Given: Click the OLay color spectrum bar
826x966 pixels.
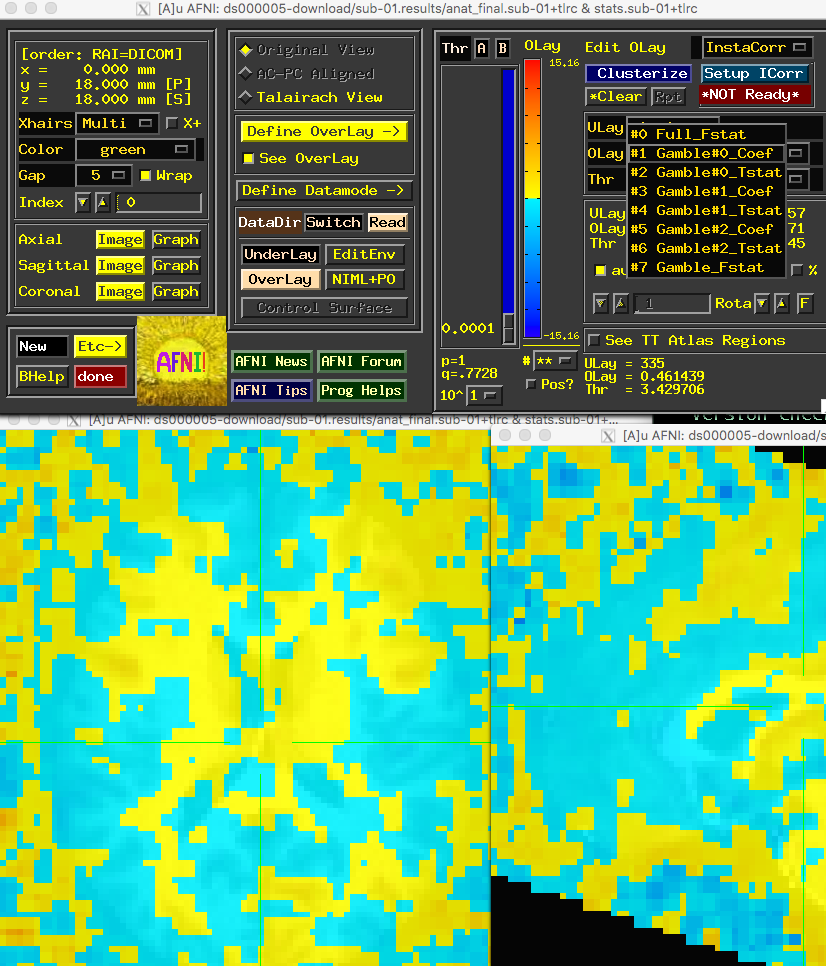Looking at the screenshot, I should click(532, 198).
